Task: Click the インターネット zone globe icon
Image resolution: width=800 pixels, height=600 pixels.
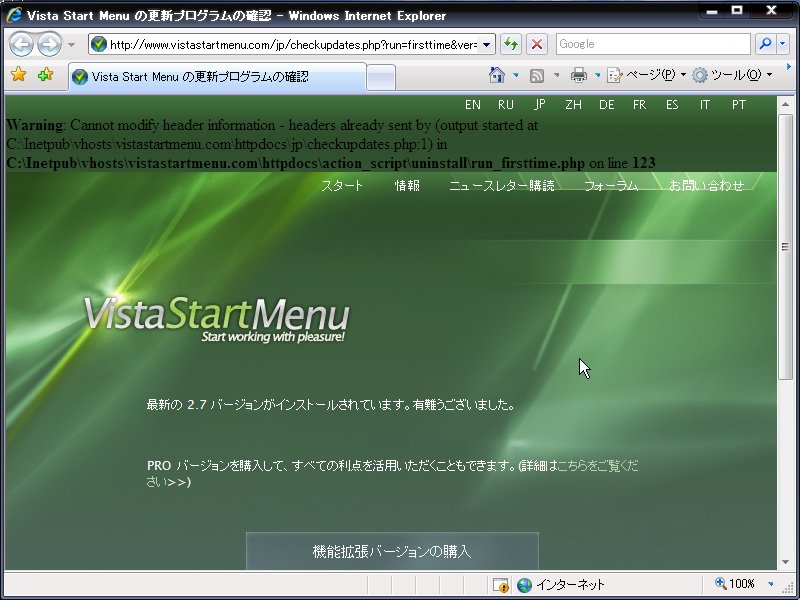Action: 524,585
